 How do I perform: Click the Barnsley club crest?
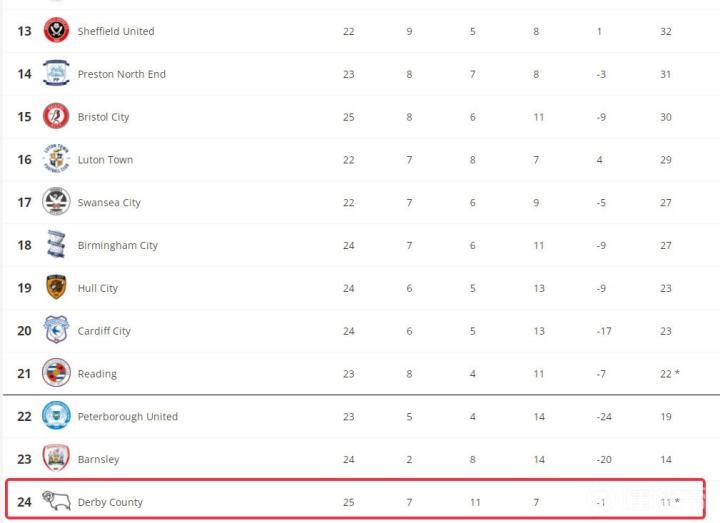[x=56, y=459]
